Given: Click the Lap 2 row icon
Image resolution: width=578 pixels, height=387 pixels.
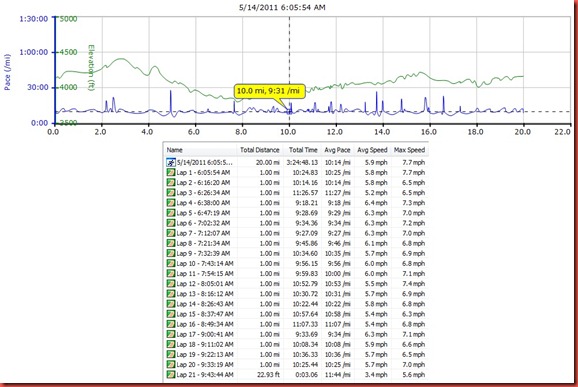Looking at the screenshot, I should tap(171, 182).
